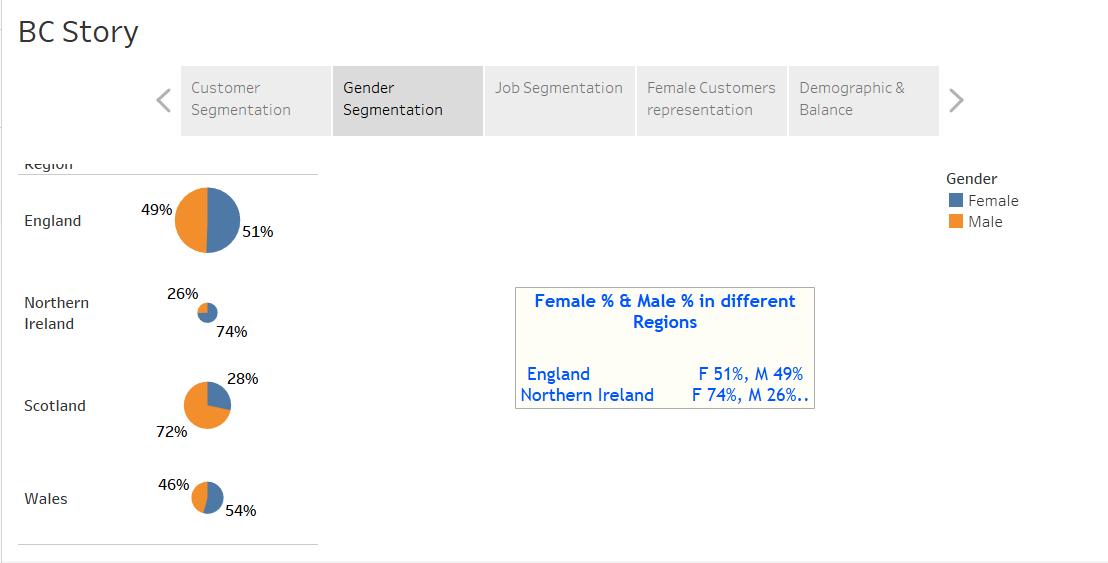Open the Customer Segmentation story tab
The width and height of the screenshot is (1108, 563).
[256, 100]
